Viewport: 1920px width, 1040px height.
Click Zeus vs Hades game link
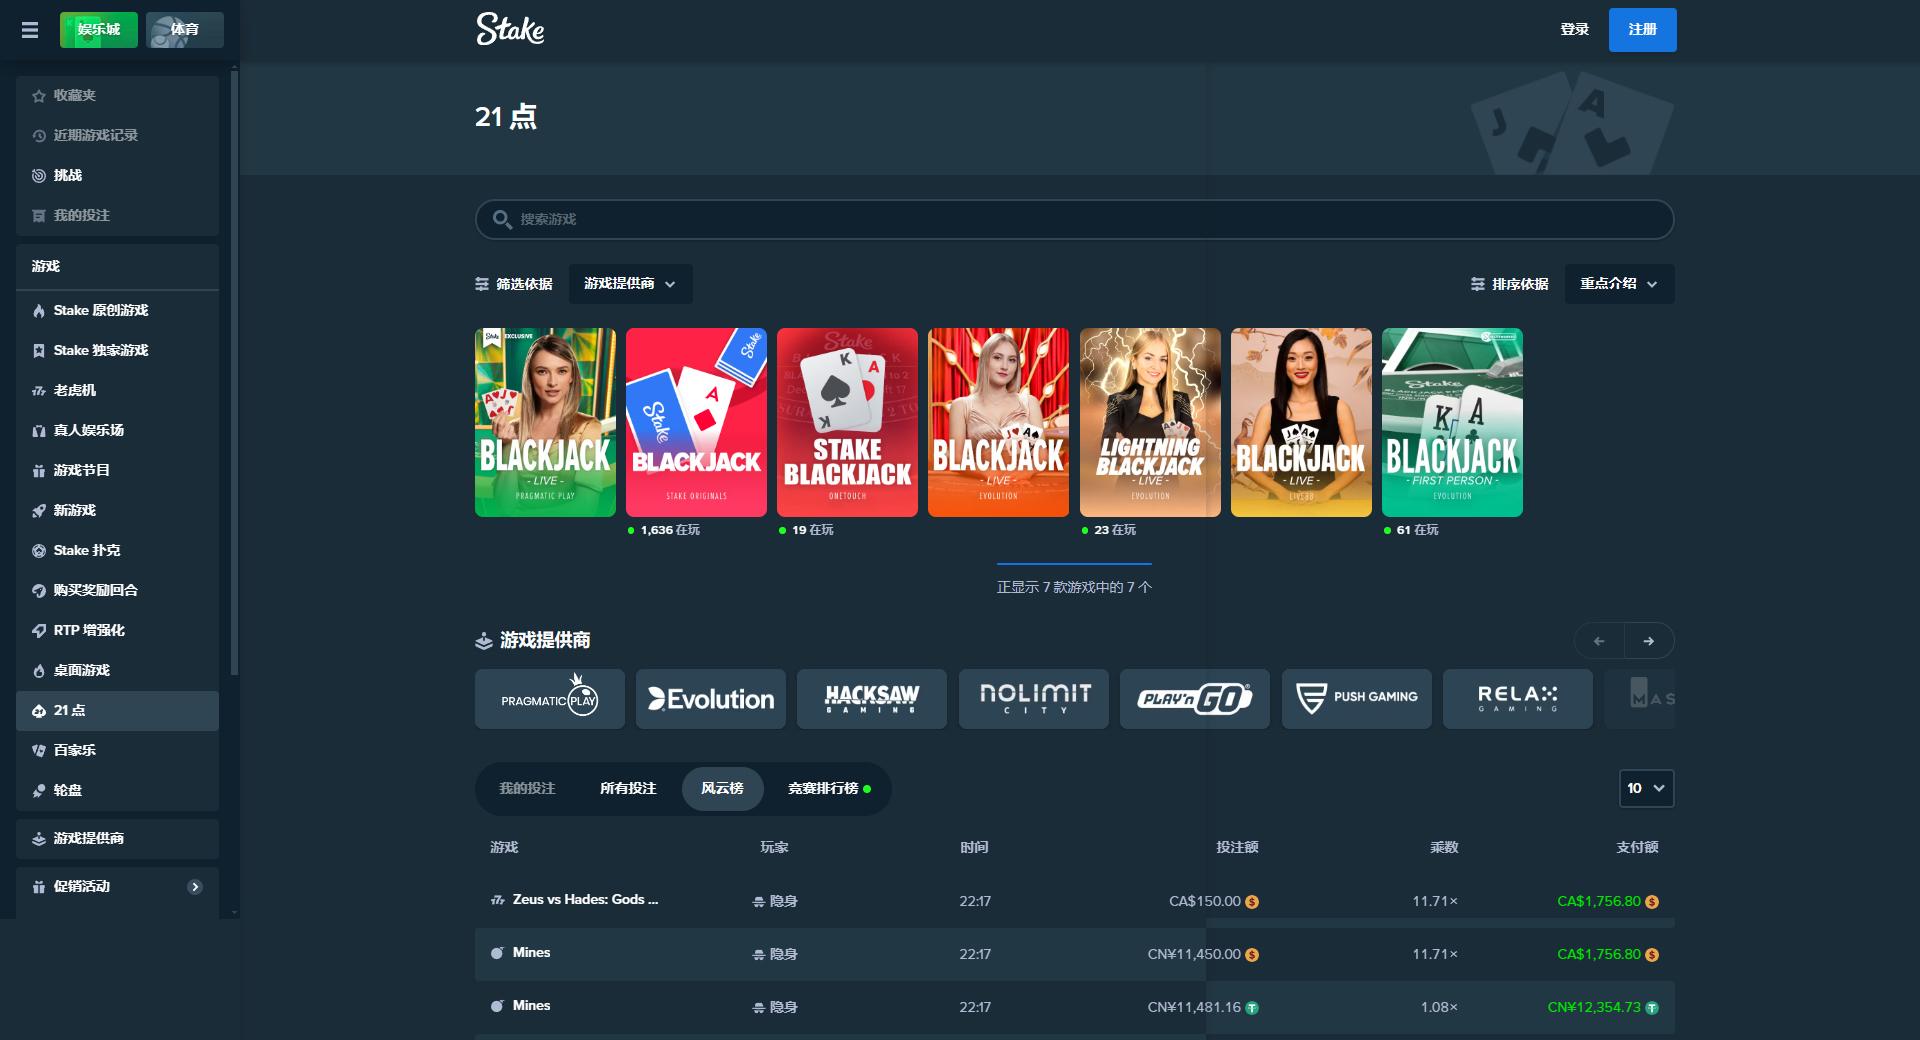pyautogui.click(x=585, y=900)
